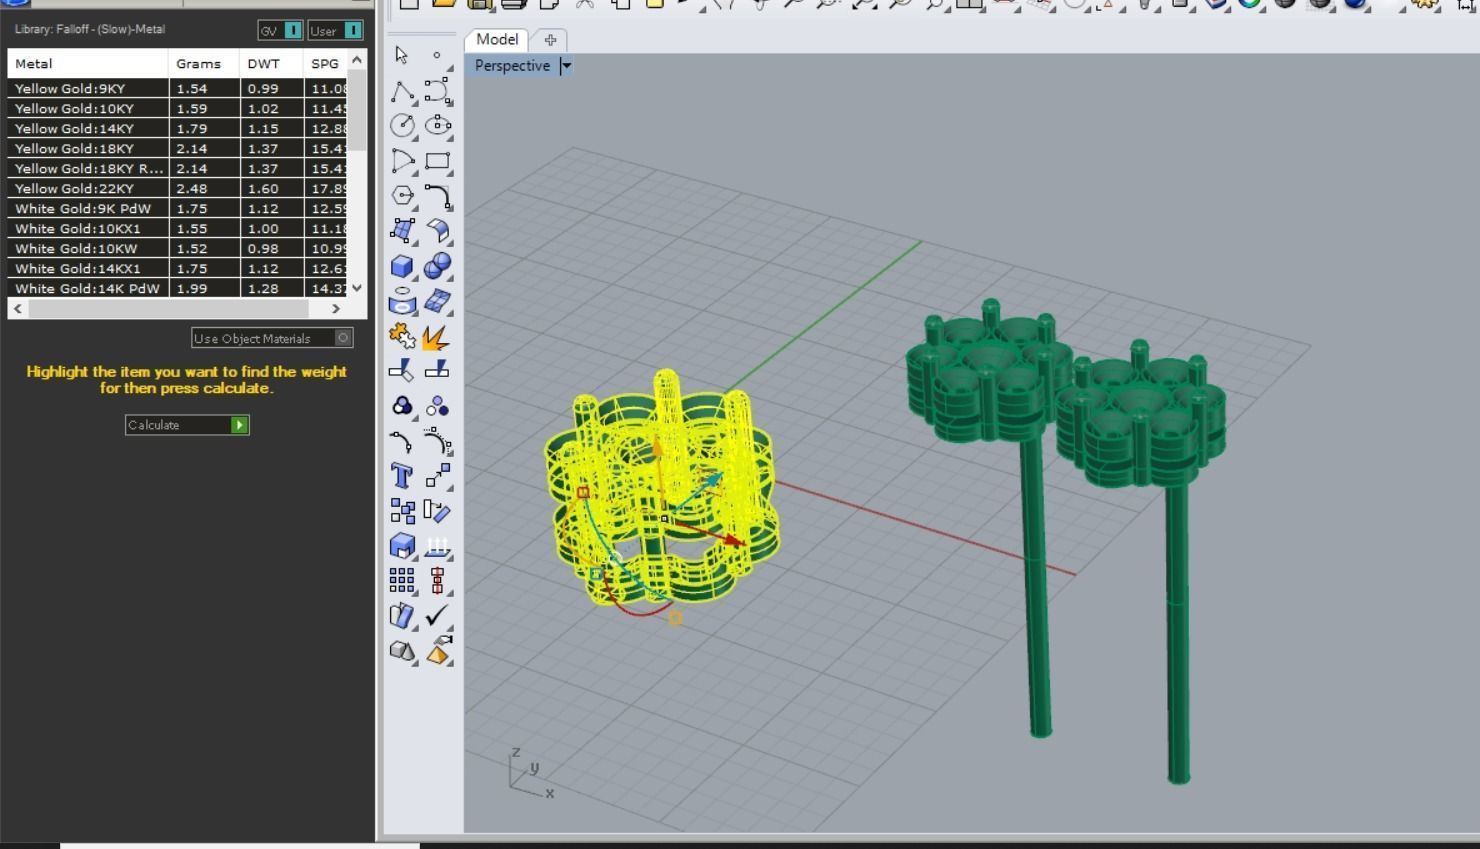1480x849 pixels.
Task: Sort by the DWT column header
Action: point(272,63)
